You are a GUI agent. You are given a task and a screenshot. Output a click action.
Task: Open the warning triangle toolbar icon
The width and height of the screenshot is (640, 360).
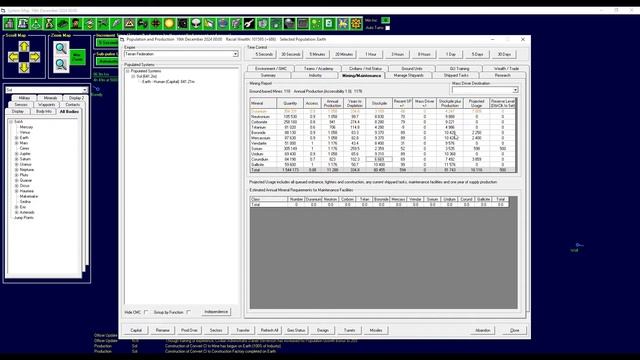point(129,24)
